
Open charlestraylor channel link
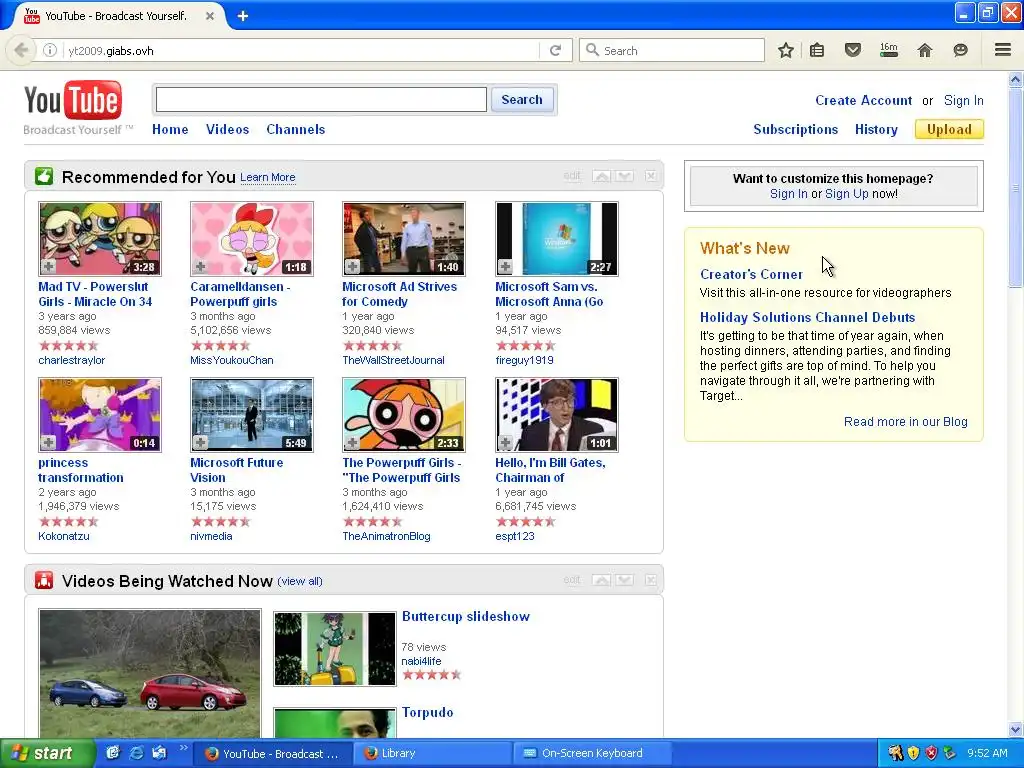click(x=71, y=360)
